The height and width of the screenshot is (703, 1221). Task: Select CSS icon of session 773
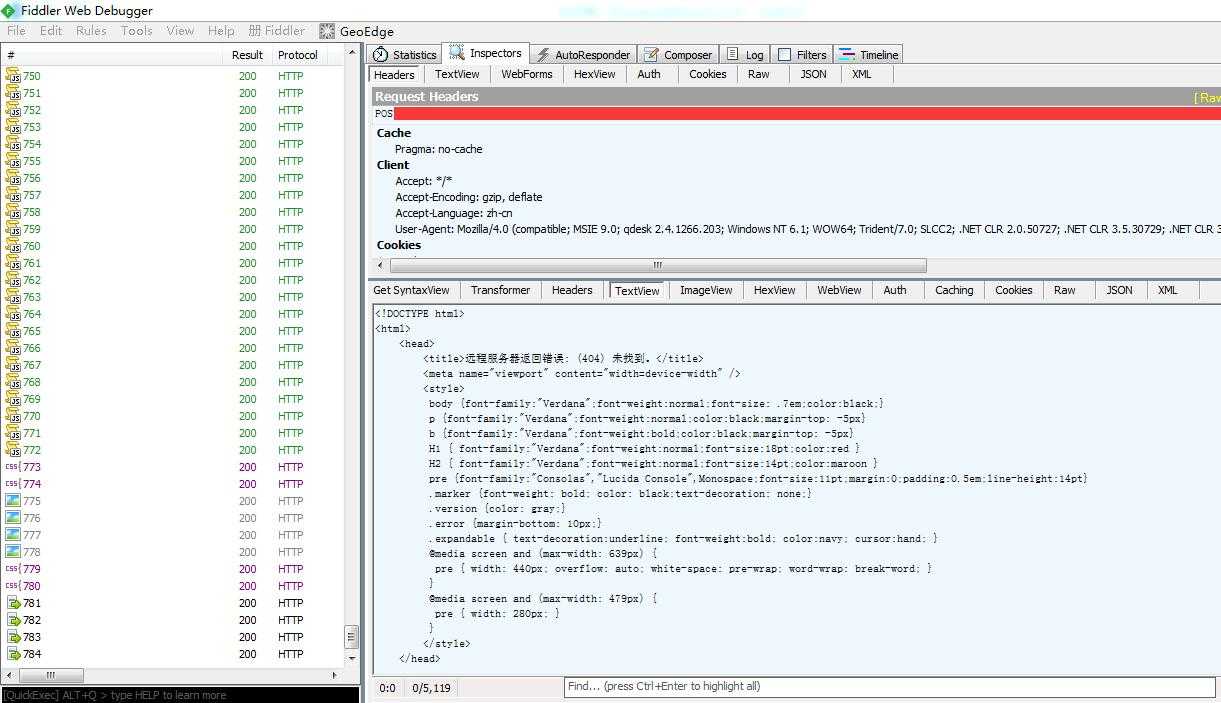[x=13, y=467]
